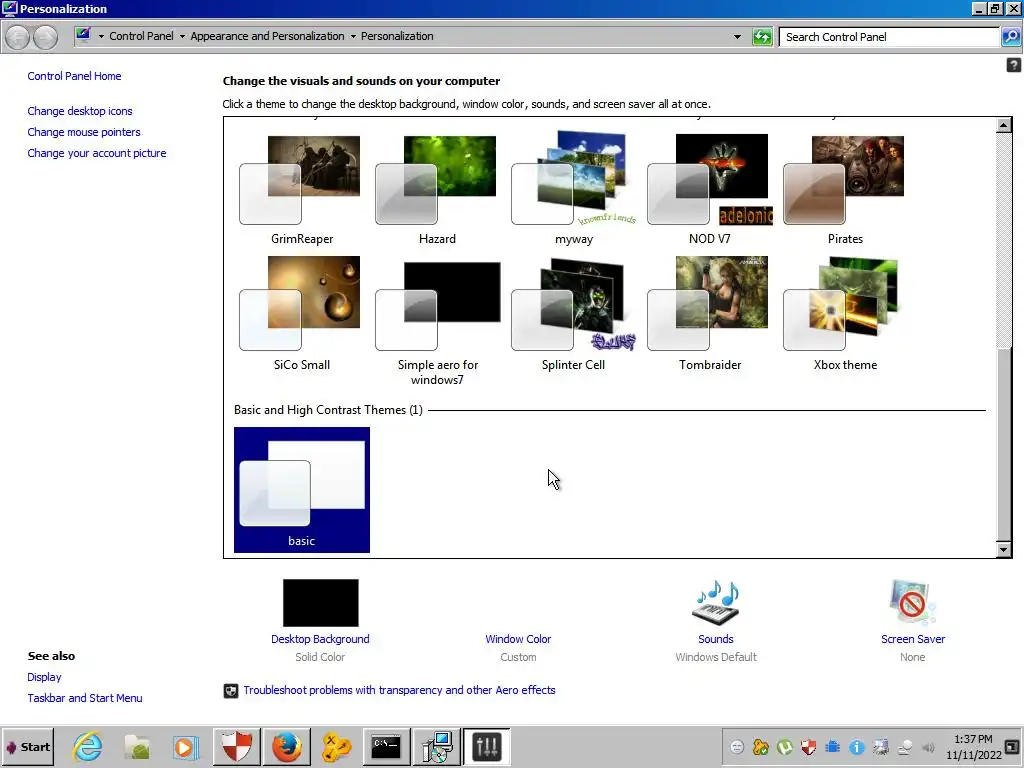Click the Basic and High Contrast Themes heading

point(328,410)
